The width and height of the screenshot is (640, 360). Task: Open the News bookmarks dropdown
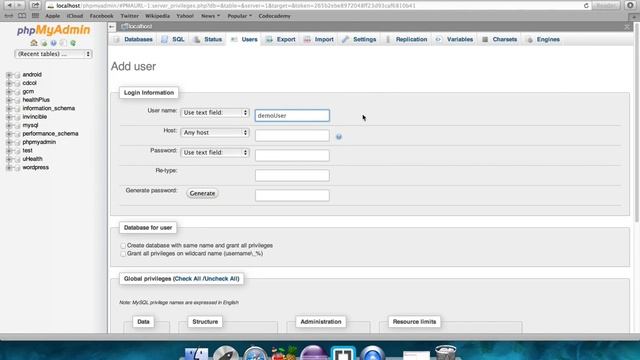click(x=210, y=16)
